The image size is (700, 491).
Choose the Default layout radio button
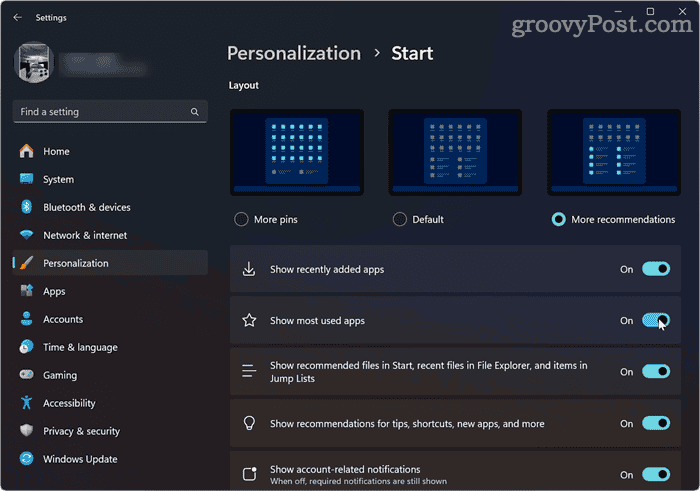click(400, 219)
